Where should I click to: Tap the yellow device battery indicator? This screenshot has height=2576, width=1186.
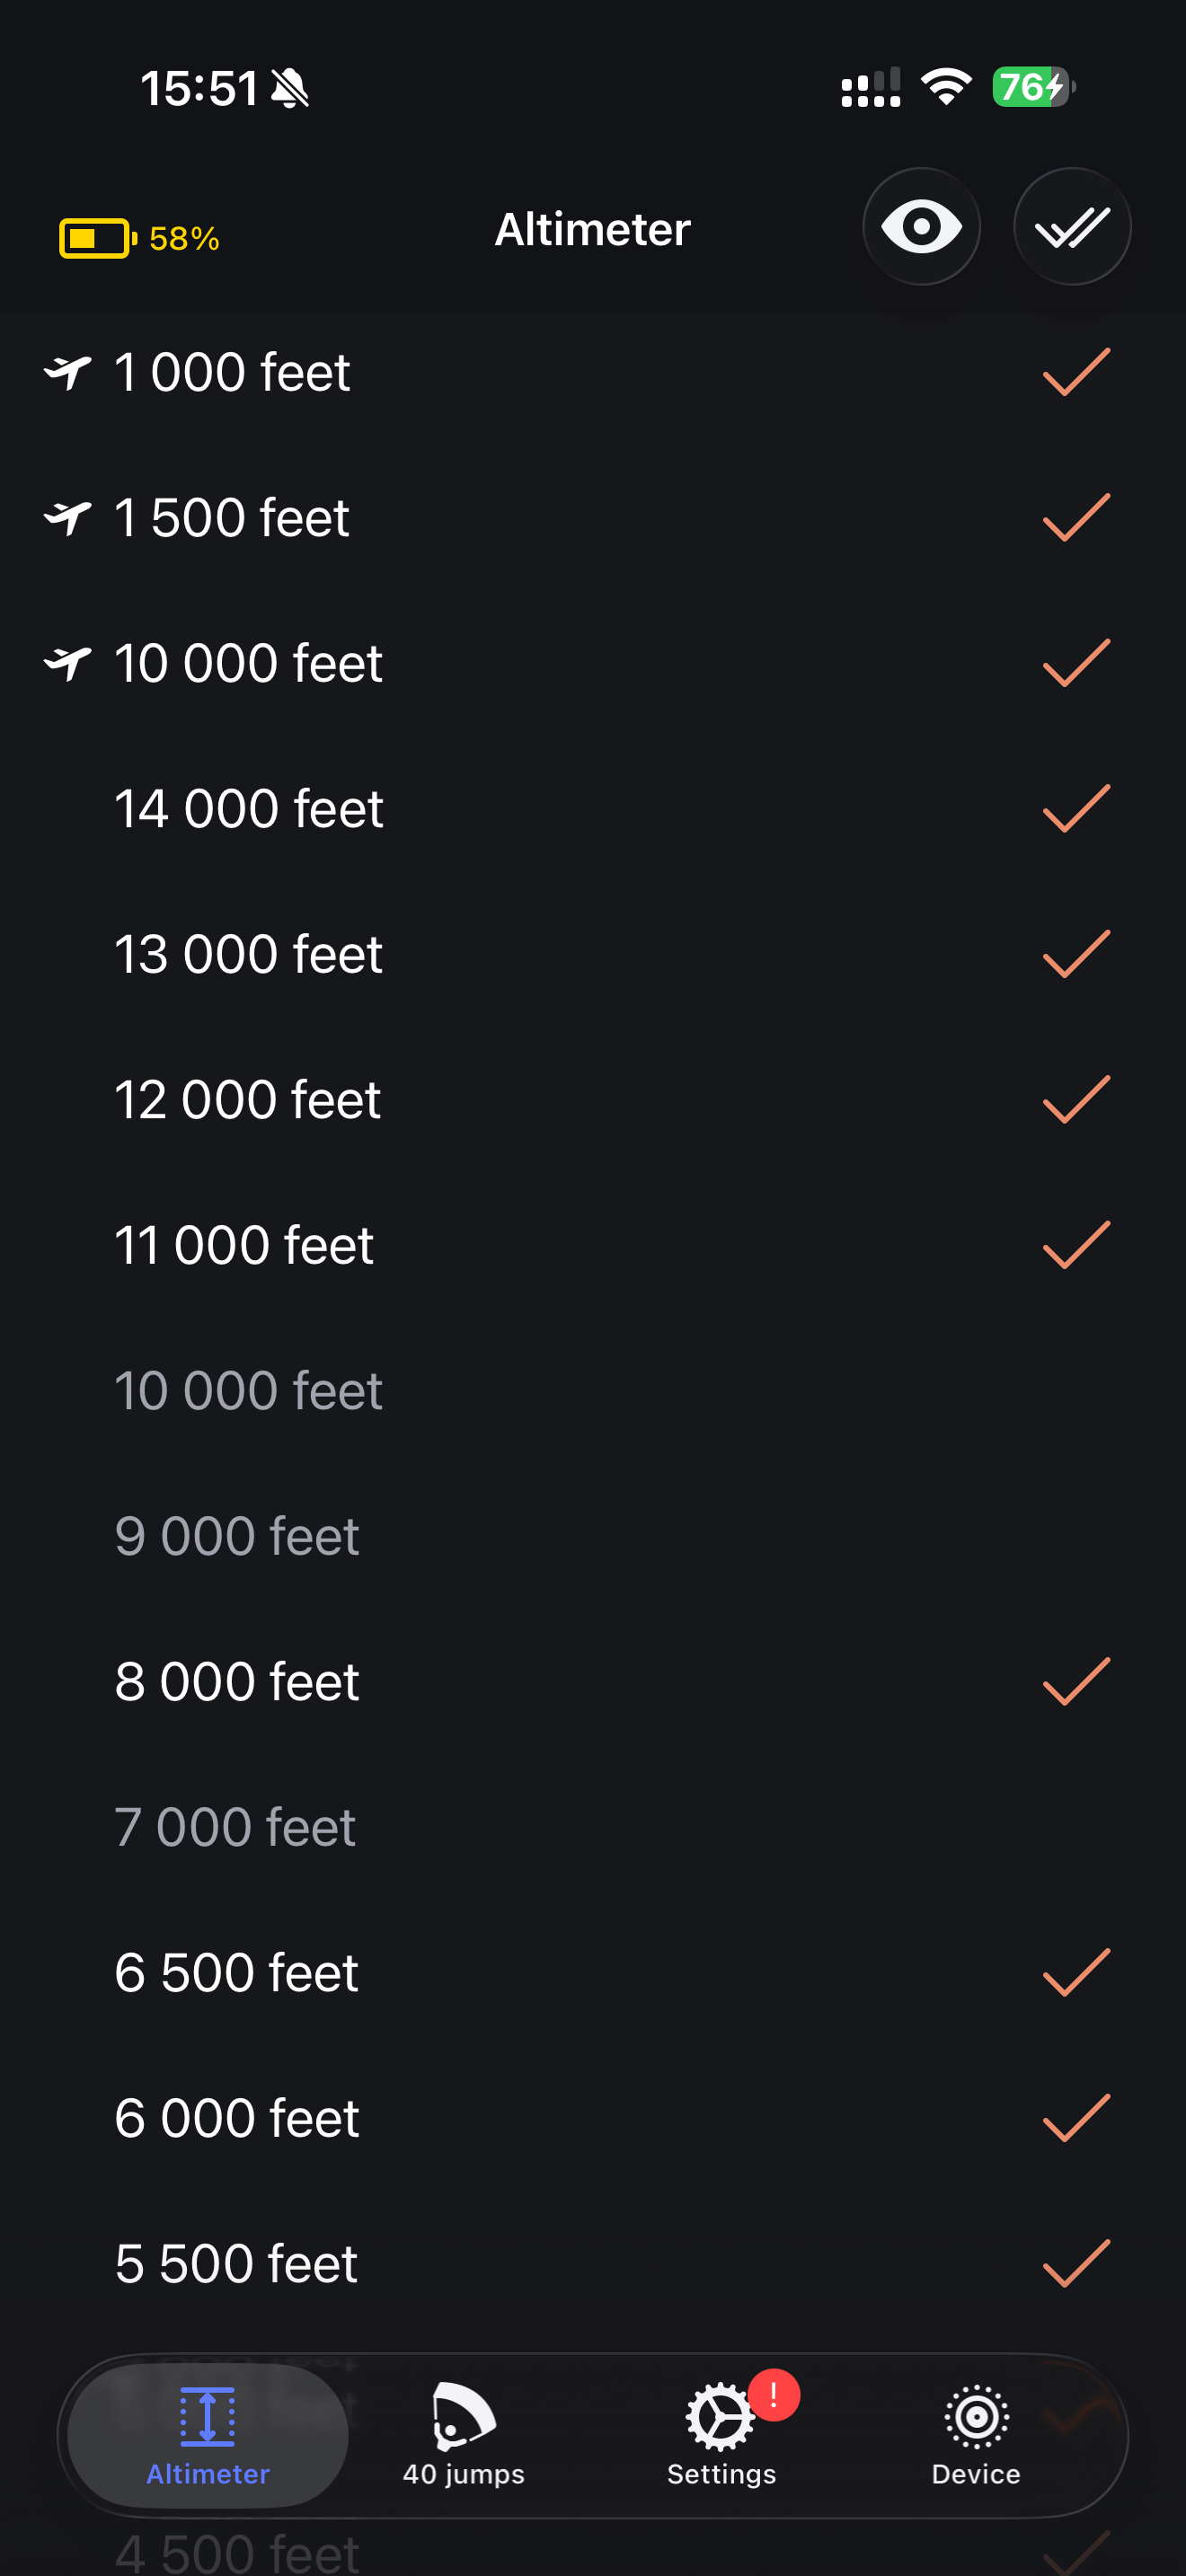pyautogui.click(x=140, y=238)
